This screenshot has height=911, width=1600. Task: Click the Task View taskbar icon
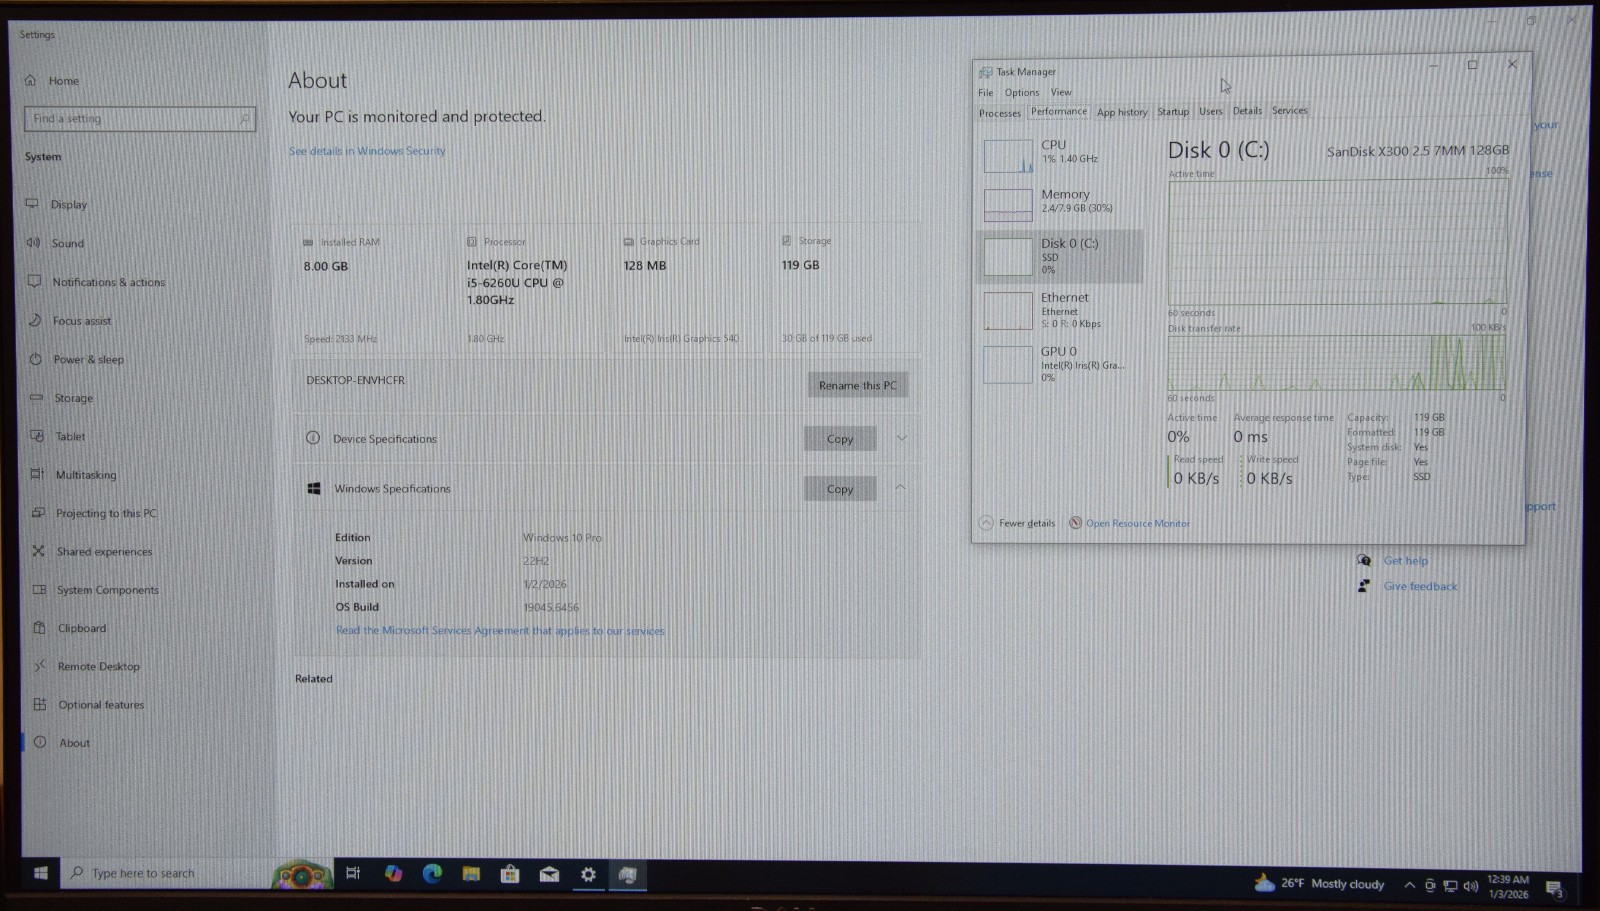[x=353, y=874]
